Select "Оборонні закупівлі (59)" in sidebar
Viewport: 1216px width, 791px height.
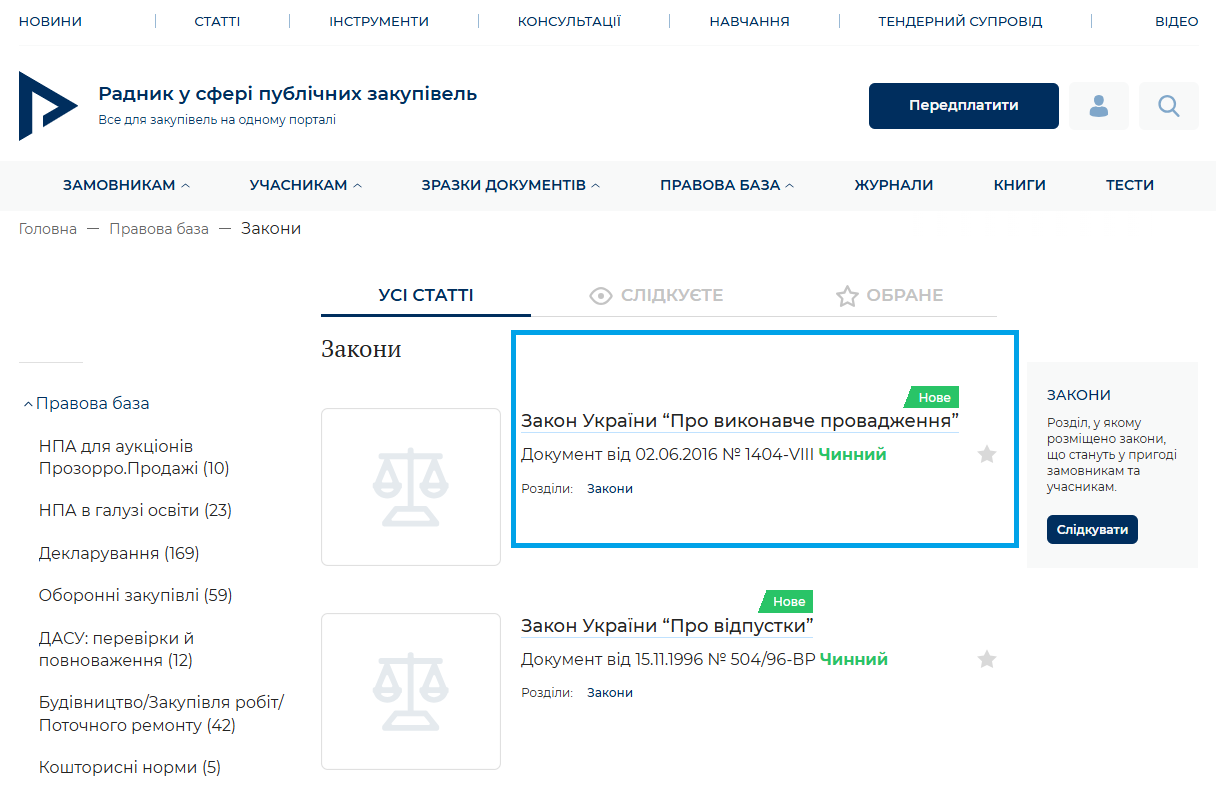[135, 596]
